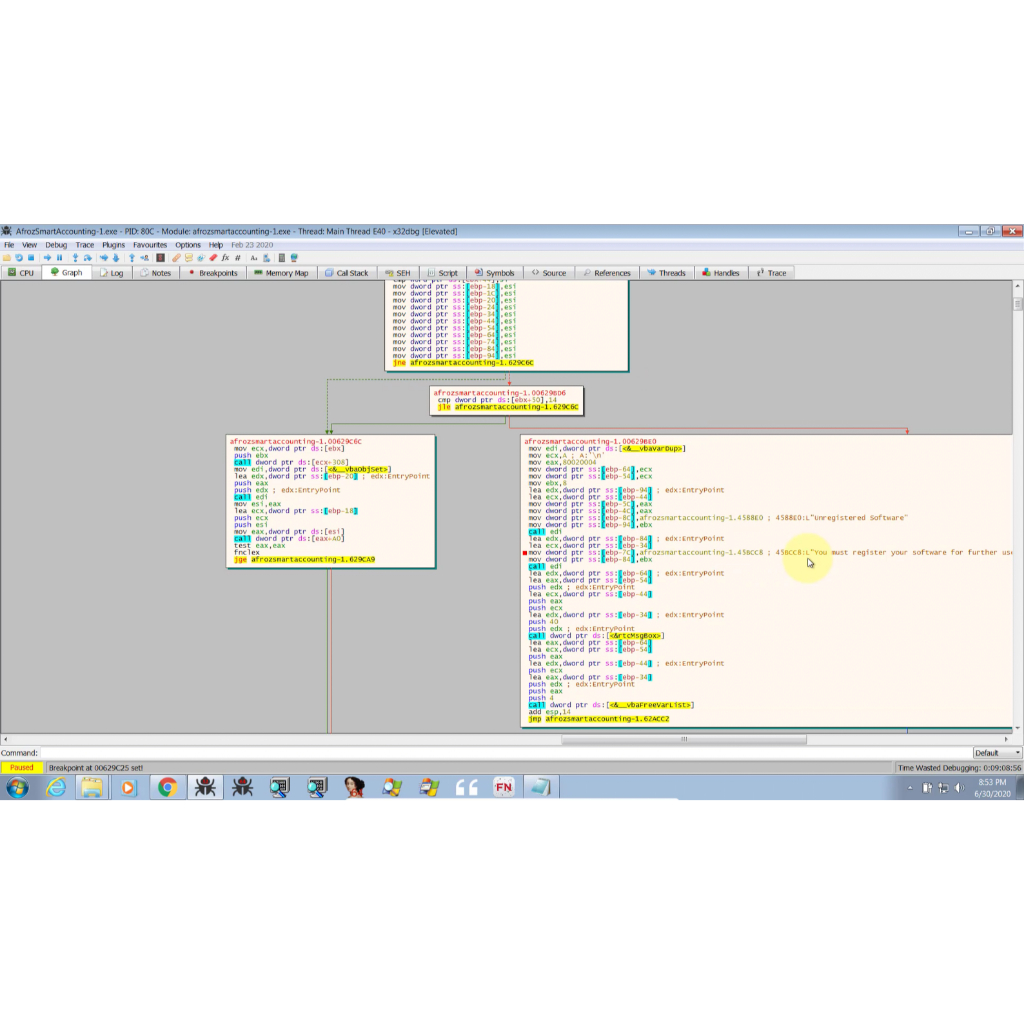Search for string references (Aa icon)
1024x1024 pixels.
coord(254,258)
